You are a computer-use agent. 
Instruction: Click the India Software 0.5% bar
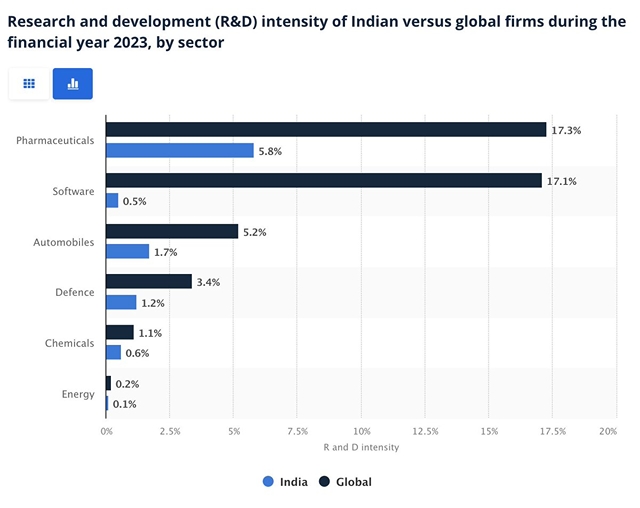click(112, 201)
